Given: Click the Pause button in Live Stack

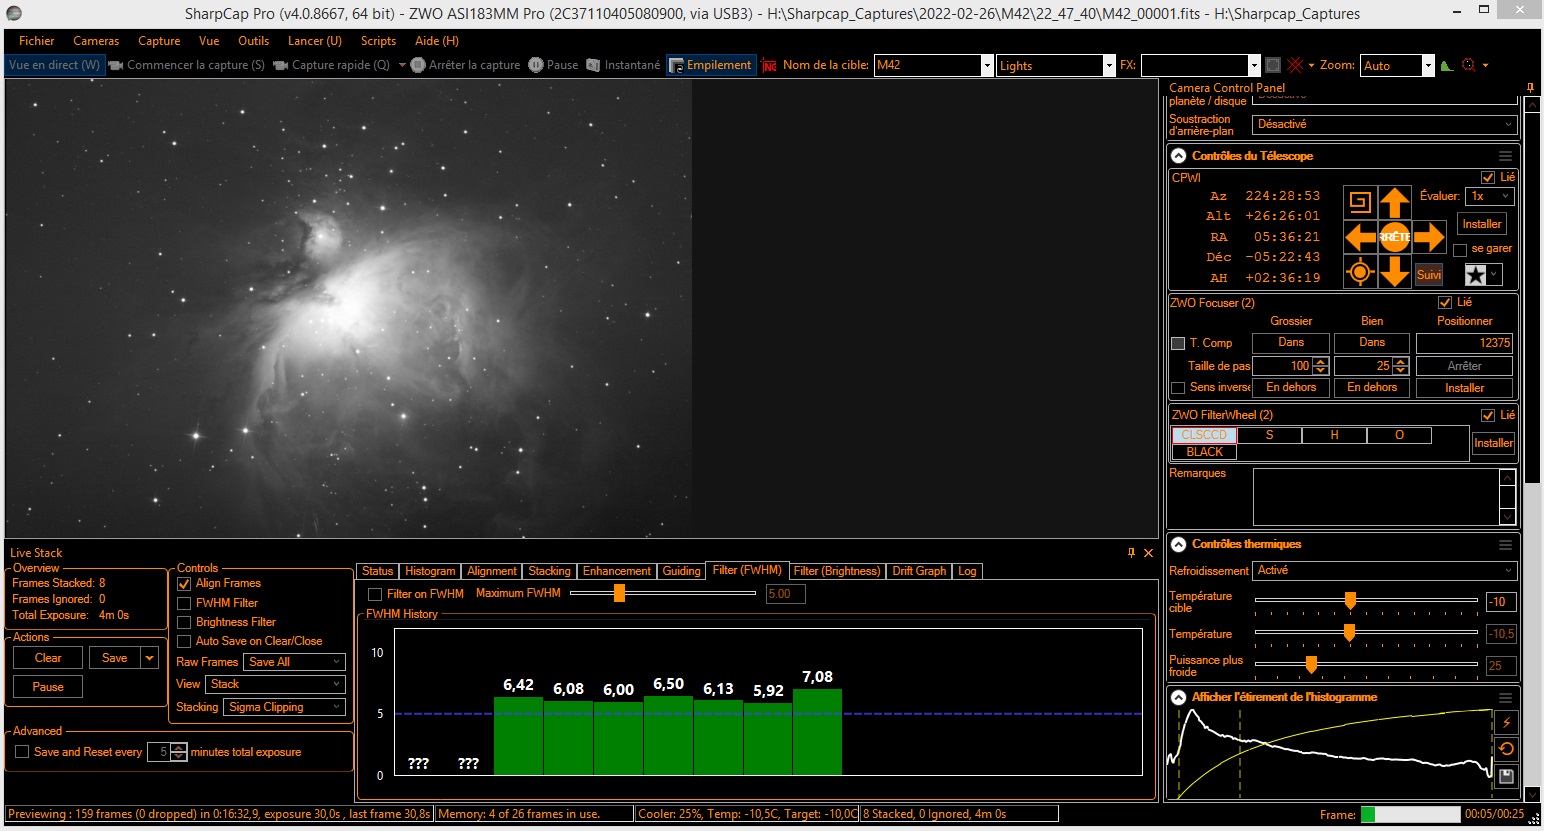Looking at the screenshot, I should pyautogui.click(x=48, y=687).
